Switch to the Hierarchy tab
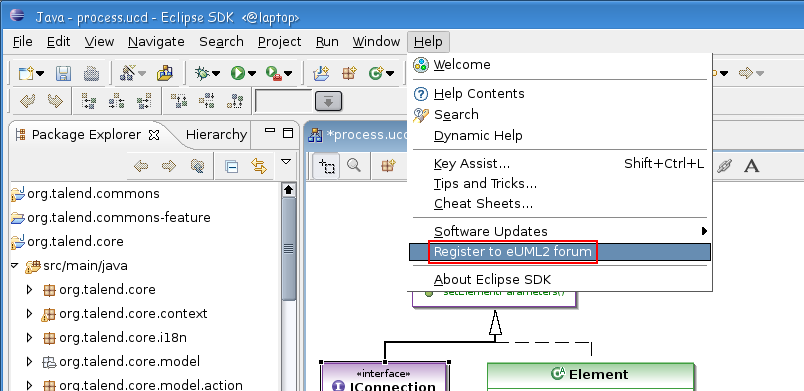Screen dimensions: 804x391 point(216,135)
